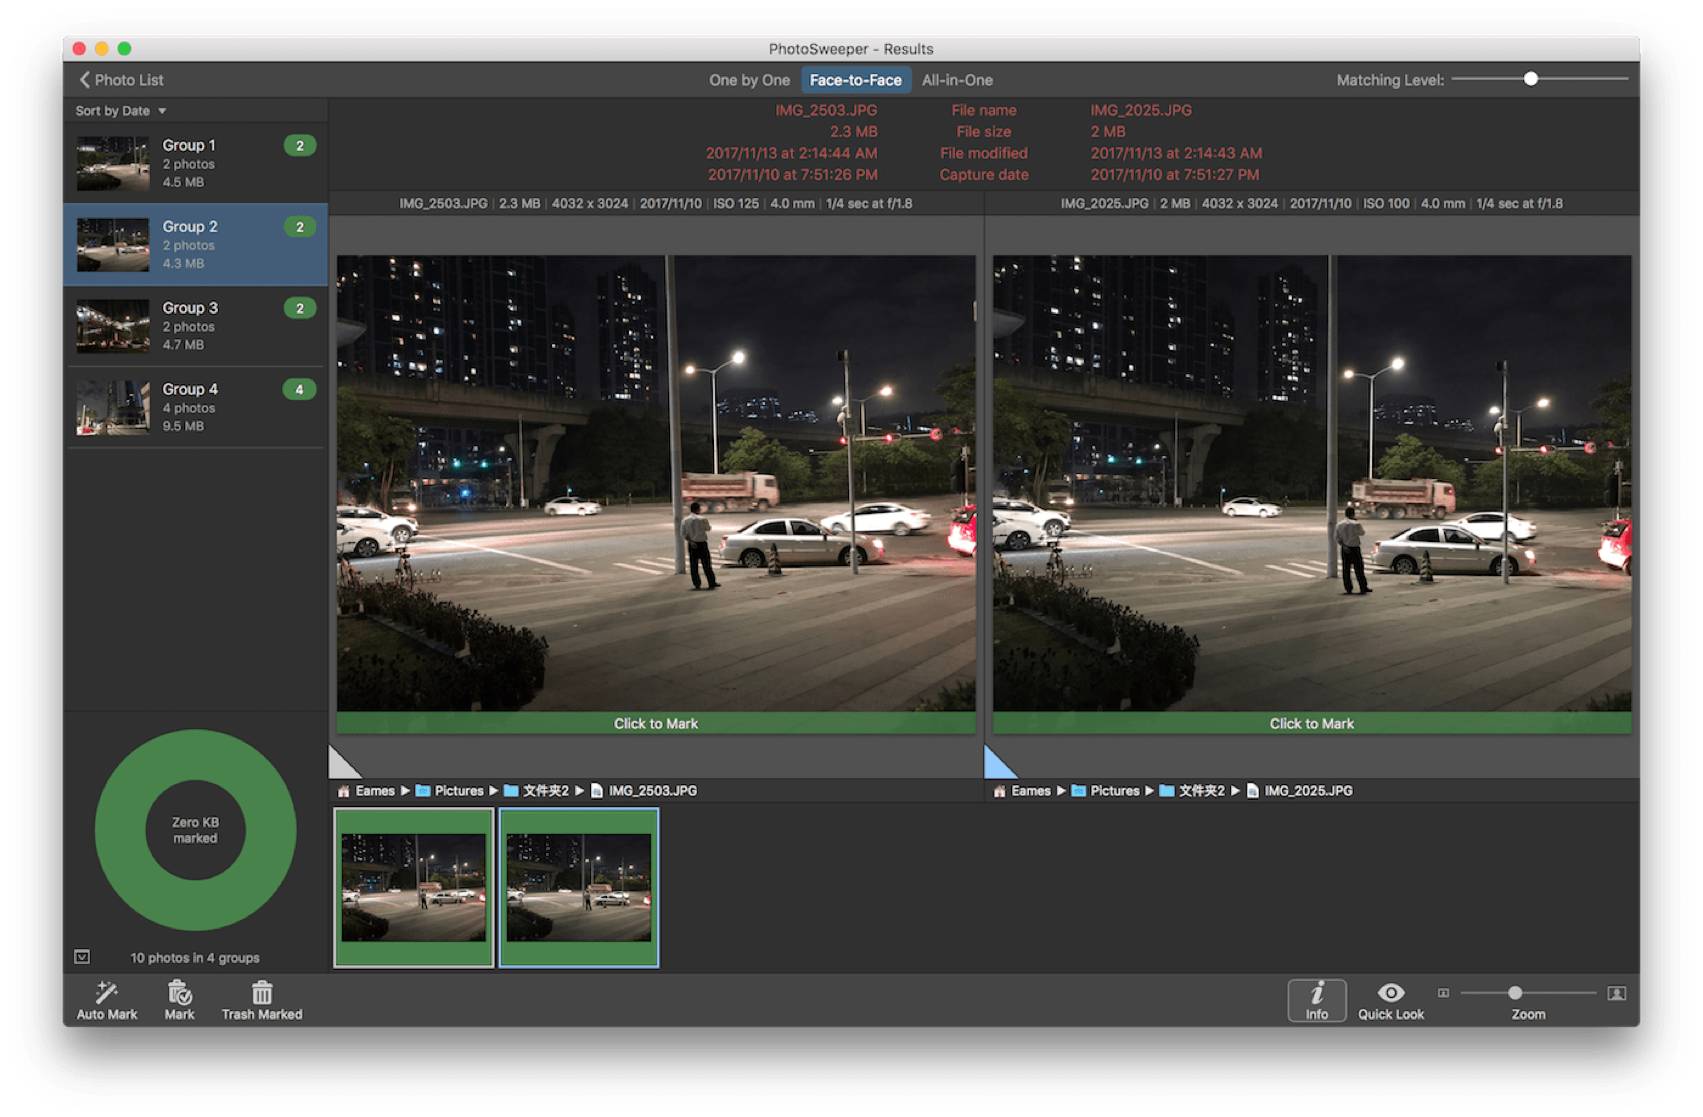
Task: Click the Group 1 thumbnail image
Action: point(113,163)
